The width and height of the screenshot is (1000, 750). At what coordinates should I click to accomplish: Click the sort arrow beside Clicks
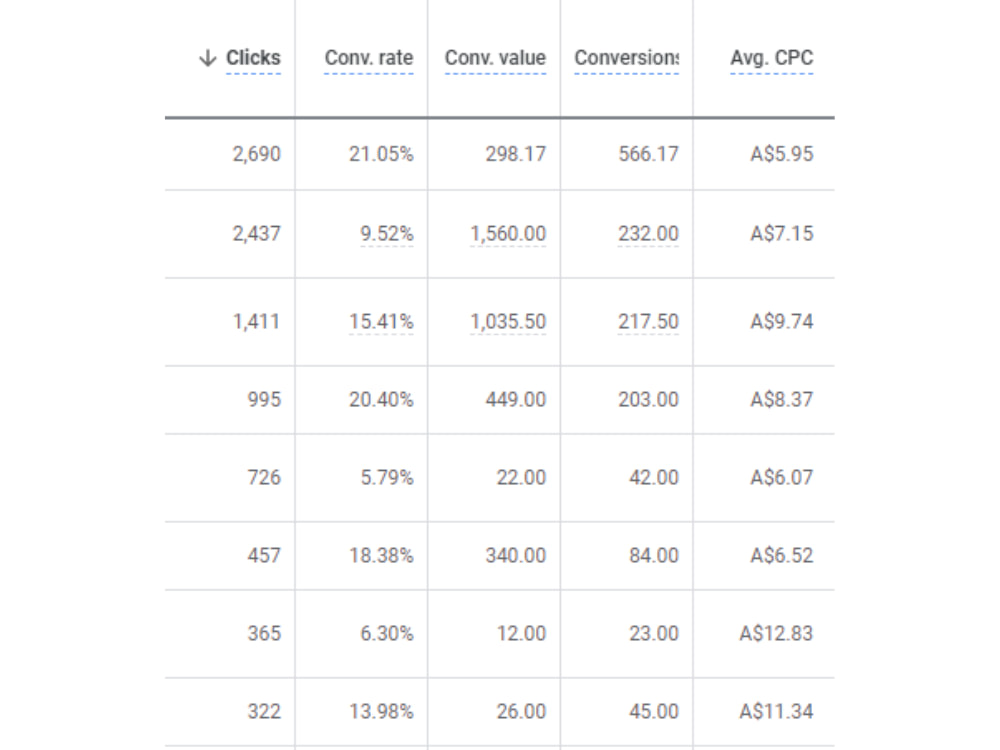coord(207,58)
